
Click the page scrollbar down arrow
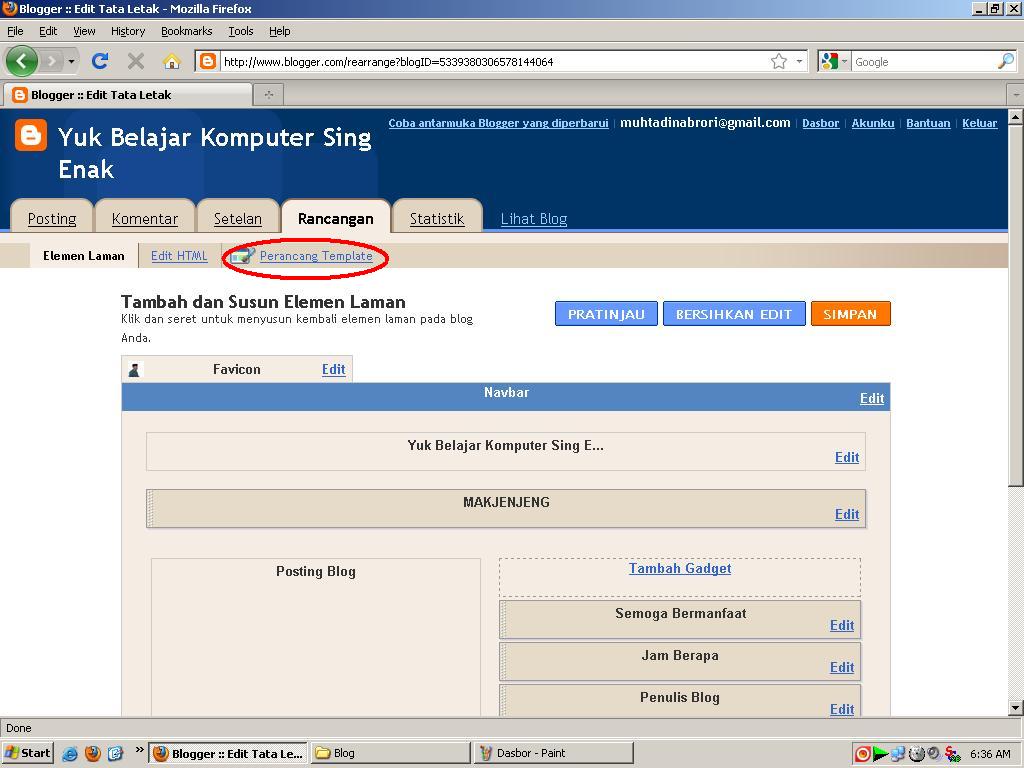(x=1015, y=707)
